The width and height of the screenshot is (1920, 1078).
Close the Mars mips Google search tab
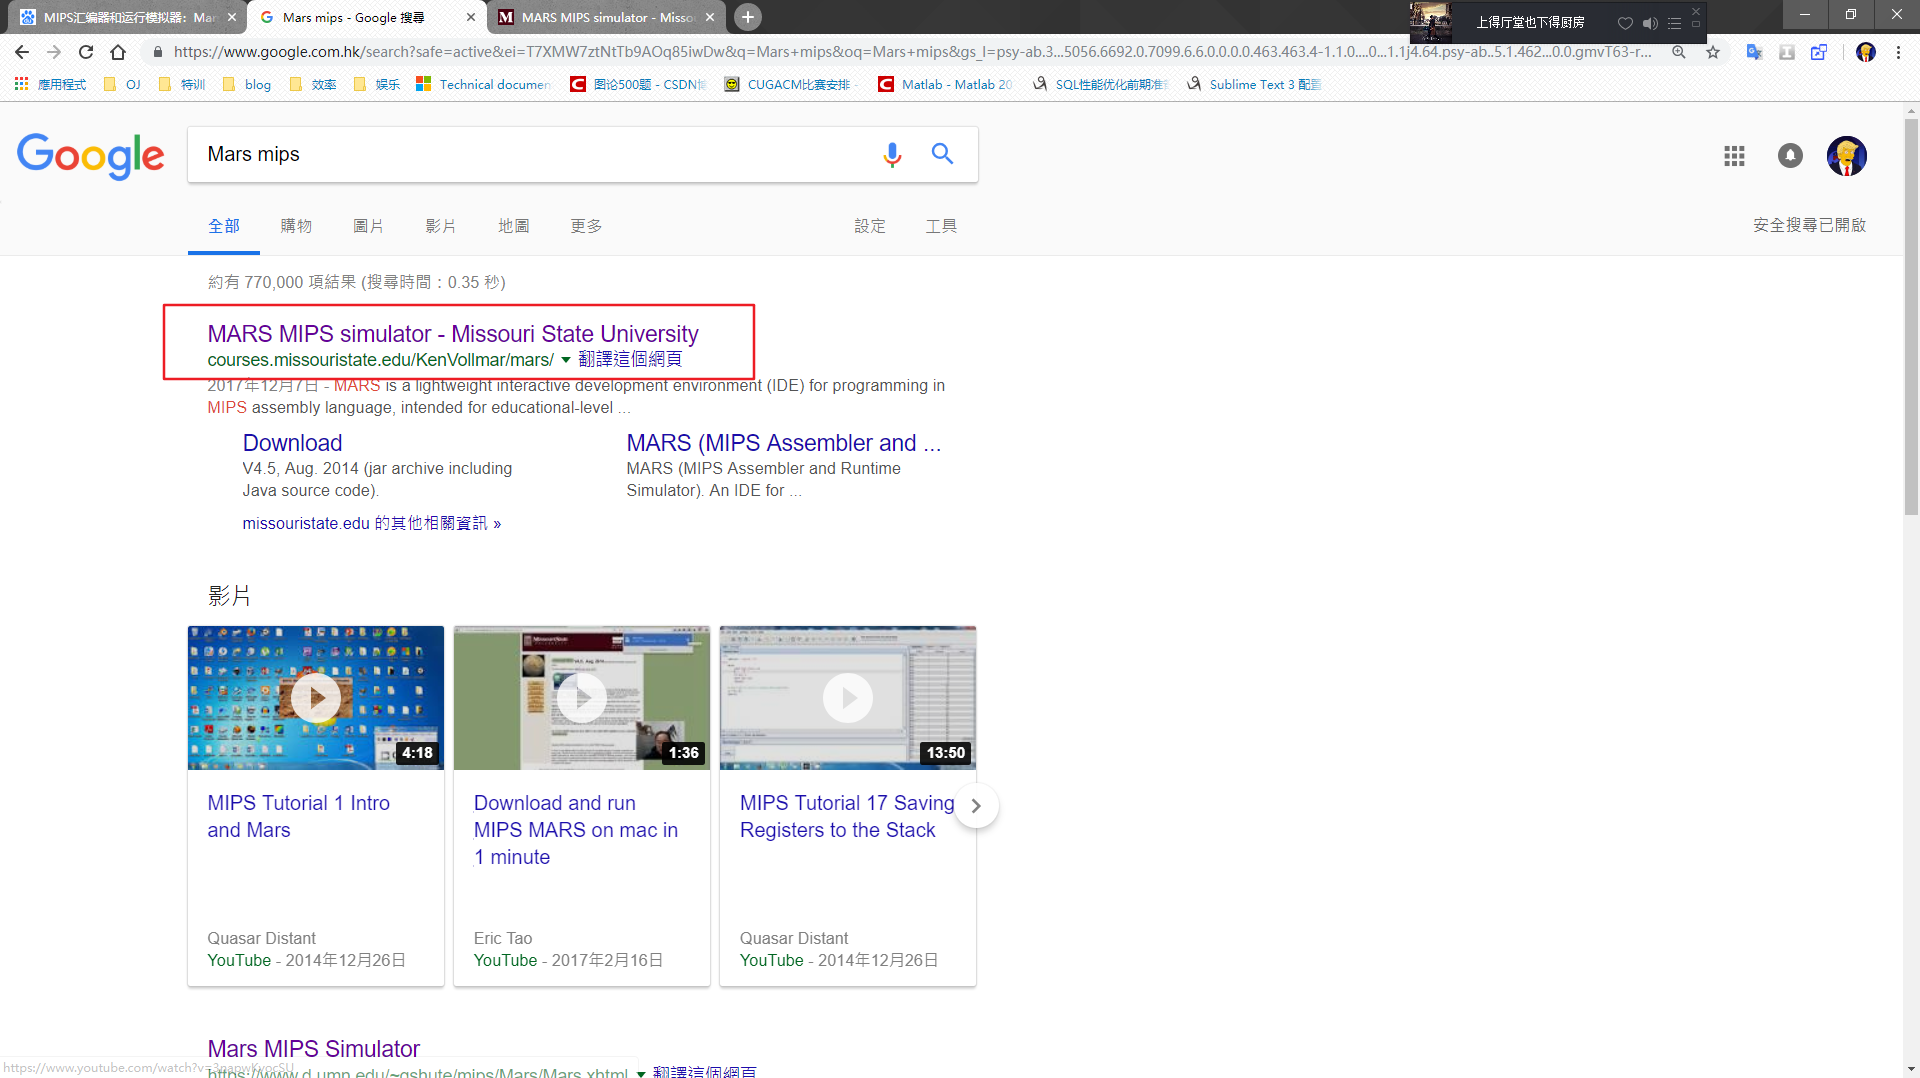(471, 17)
